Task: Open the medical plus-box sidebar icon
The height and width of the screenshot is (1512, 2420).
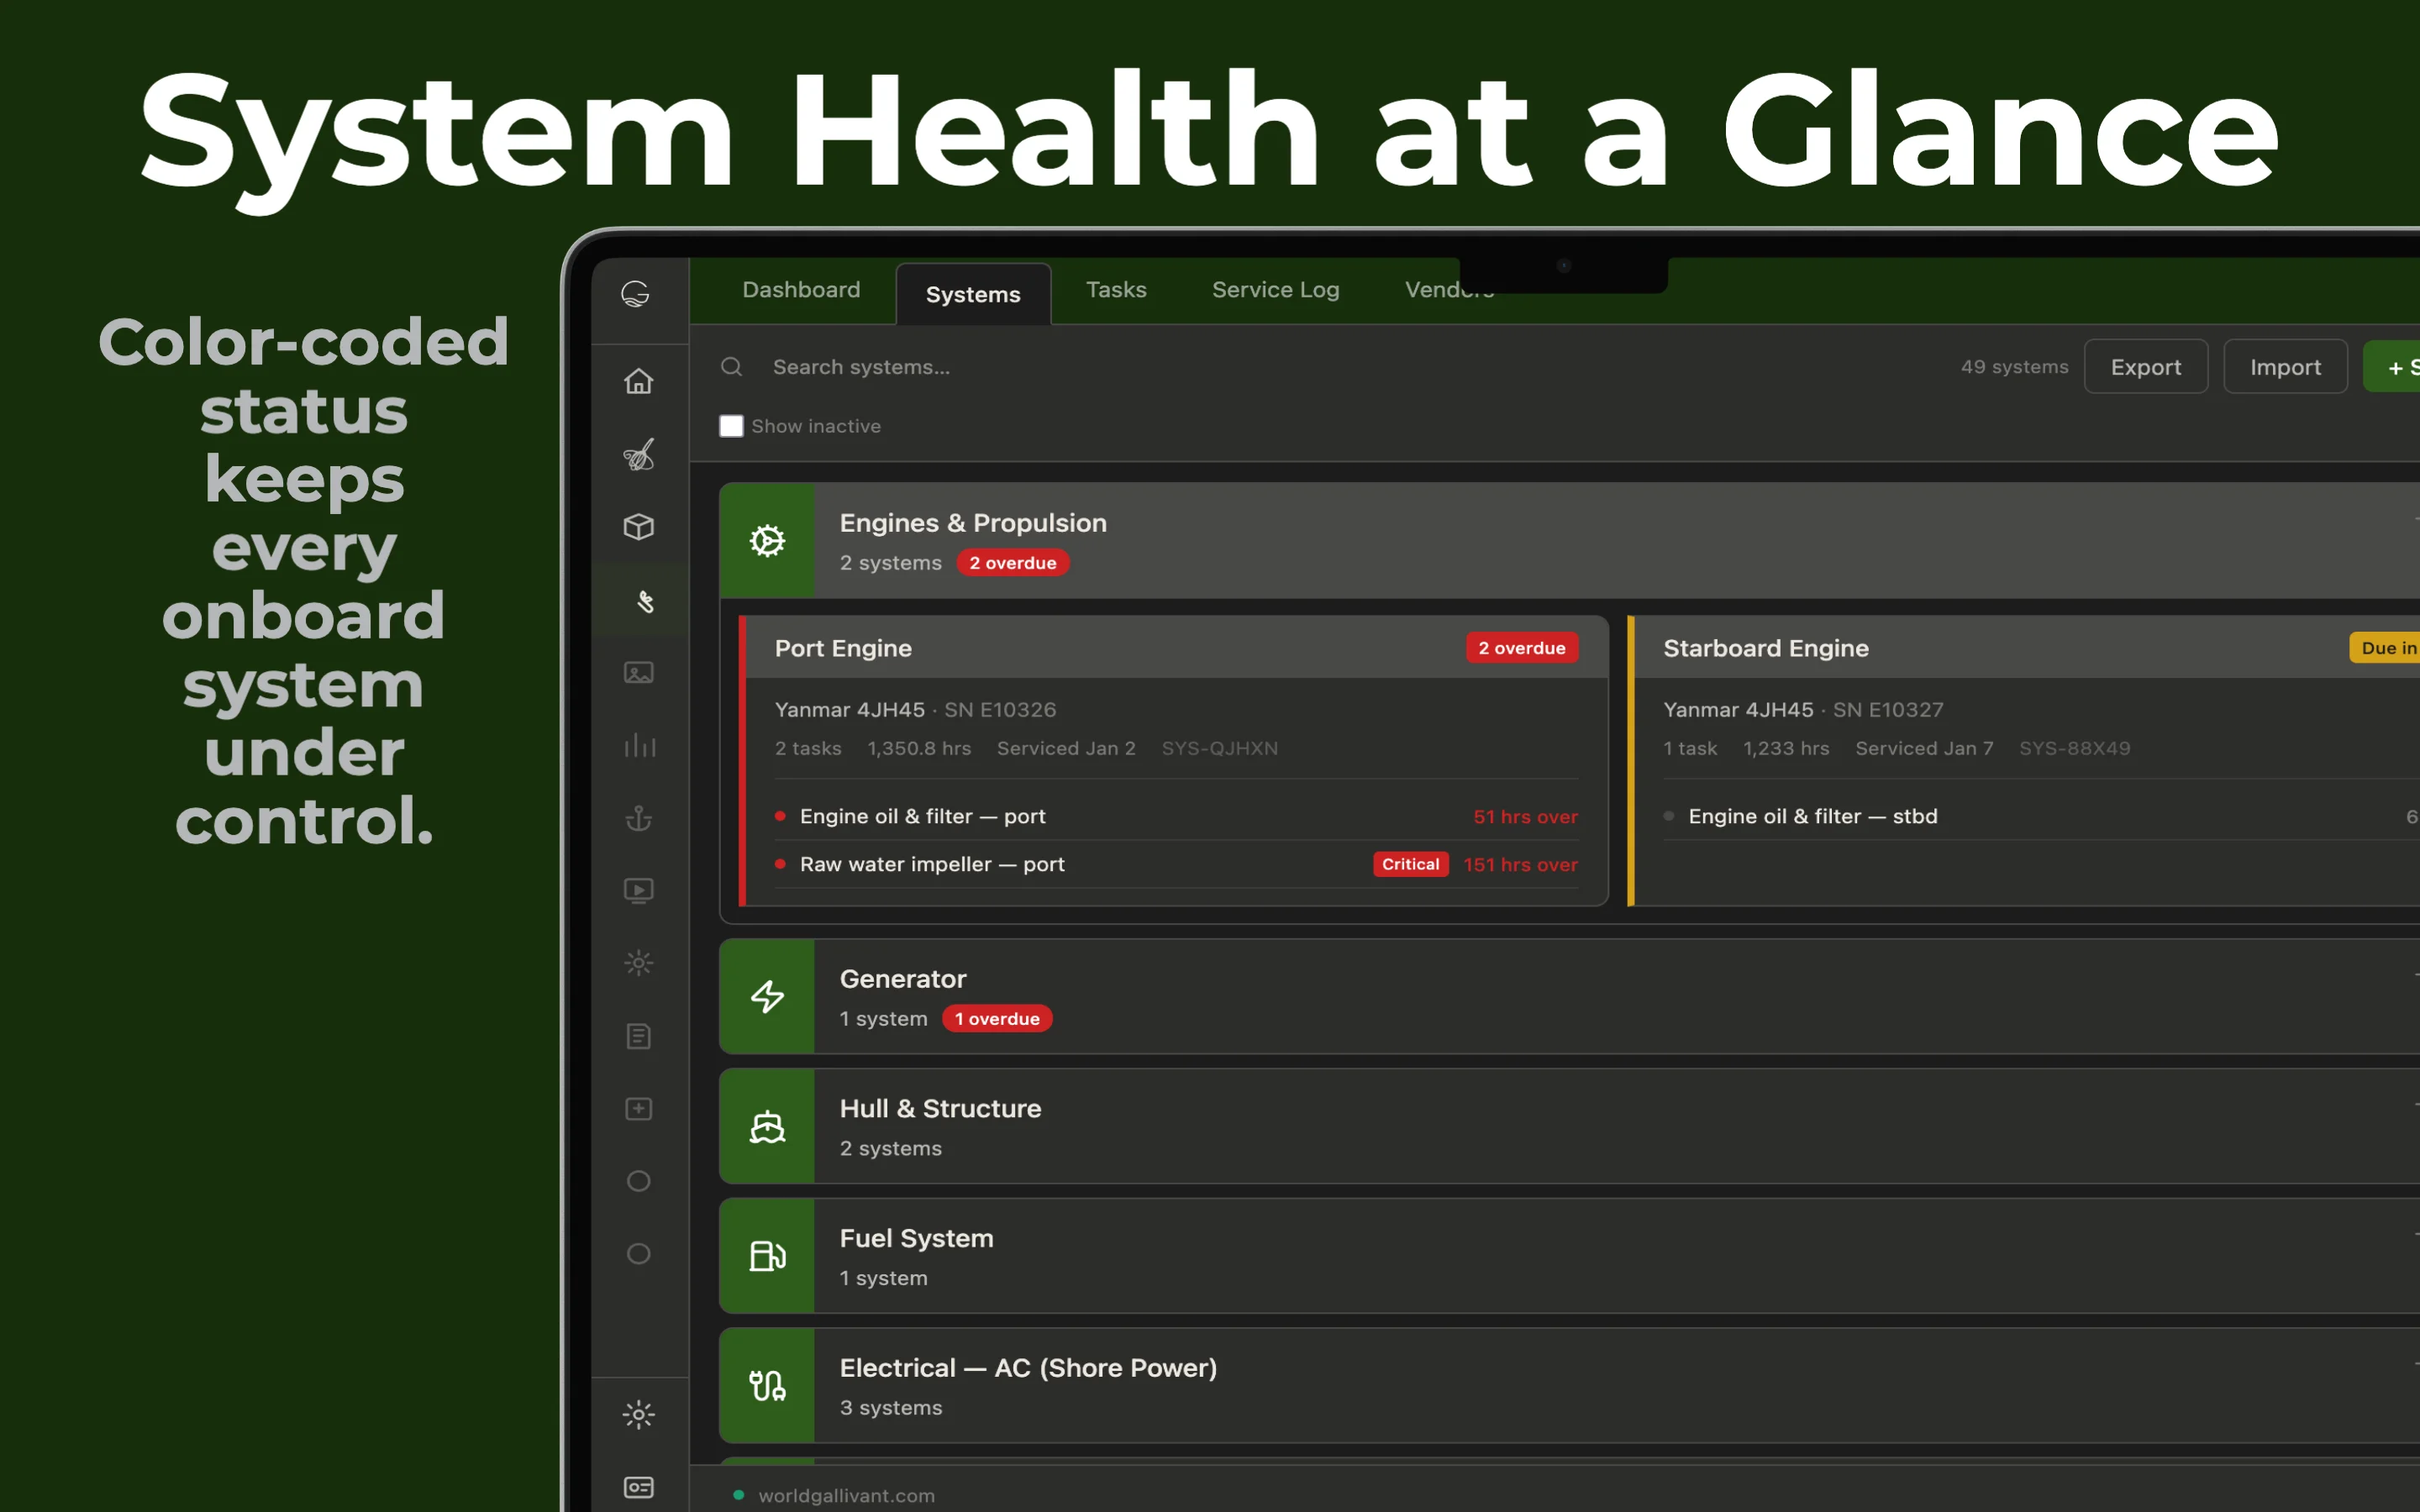Action: point(638,1109)
